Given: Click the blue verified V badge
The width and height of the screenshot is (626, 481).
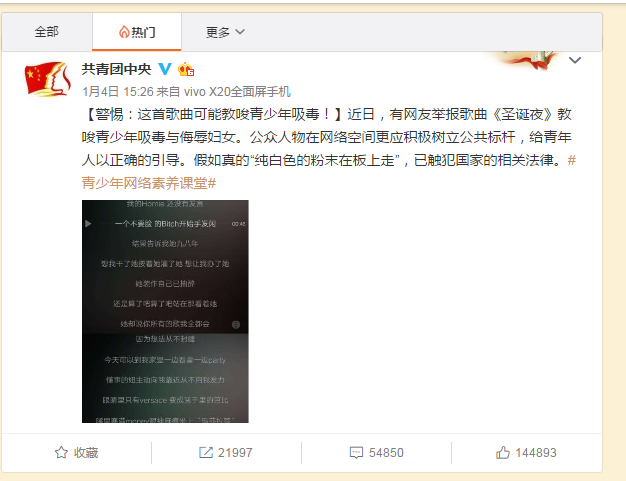Looking at the screenshot, I should coord(165,69).
